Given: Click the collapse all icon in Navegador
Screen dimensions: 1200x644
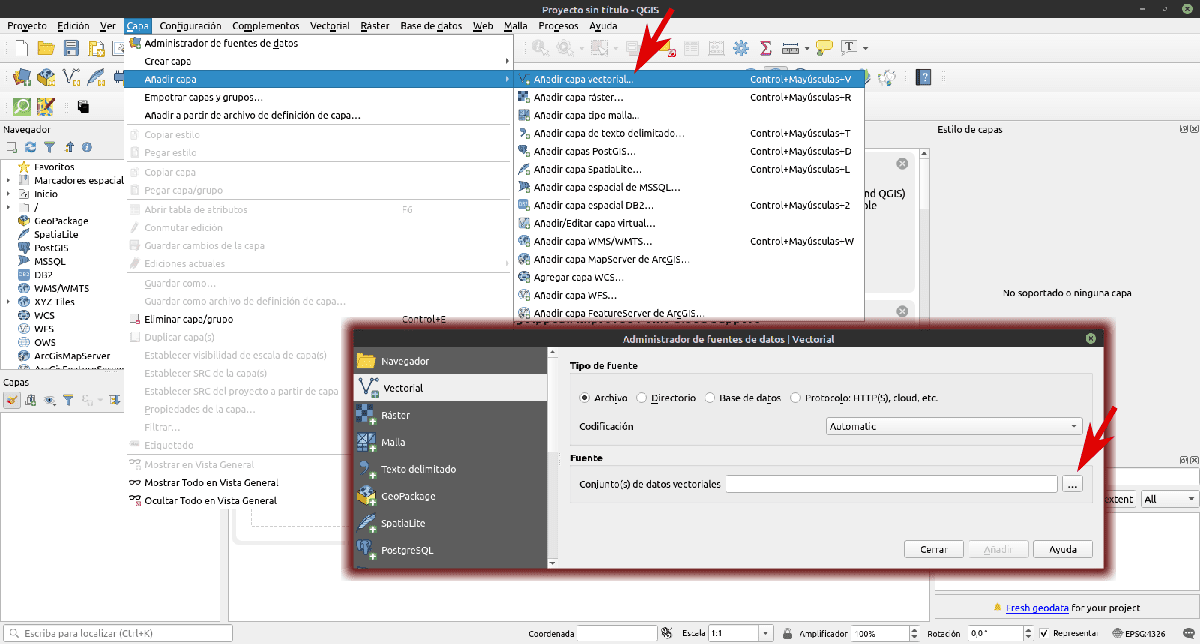Looking at the screenshot, I should click(x=69, y=147).
